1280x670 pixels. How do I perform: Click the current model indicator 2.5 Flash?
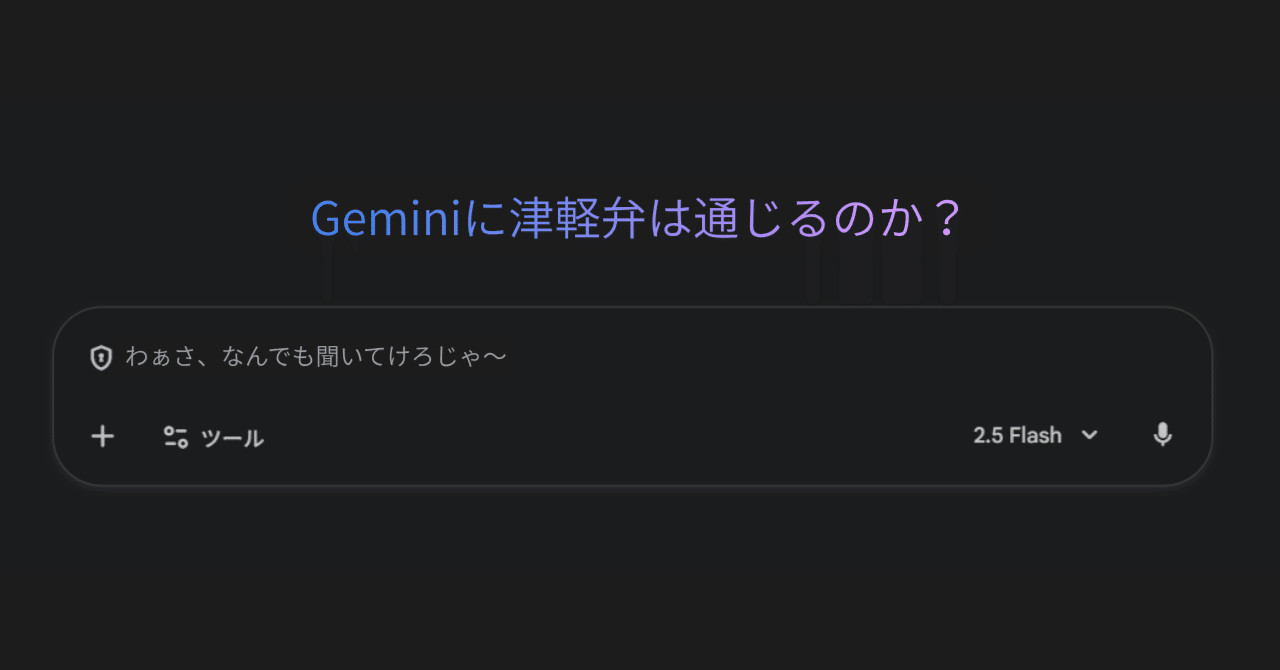click(x=1017, y=435)
